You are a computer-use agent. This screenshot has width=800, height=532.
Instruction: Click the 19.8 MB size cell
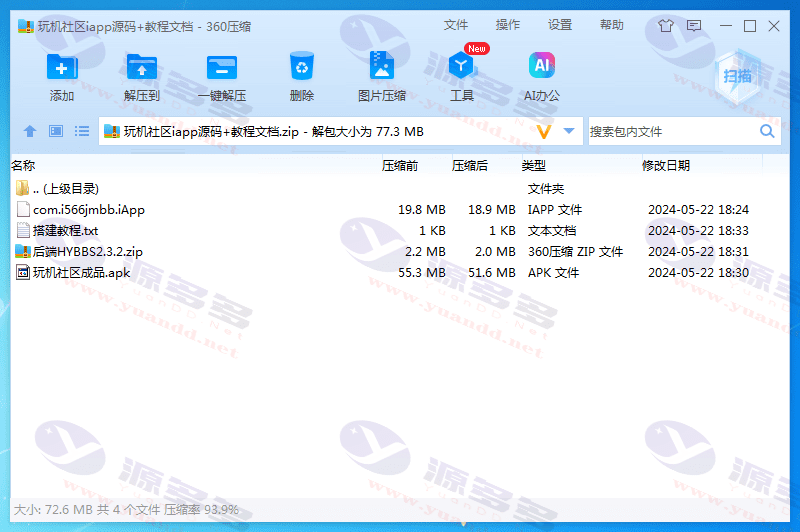coord(422,210)
